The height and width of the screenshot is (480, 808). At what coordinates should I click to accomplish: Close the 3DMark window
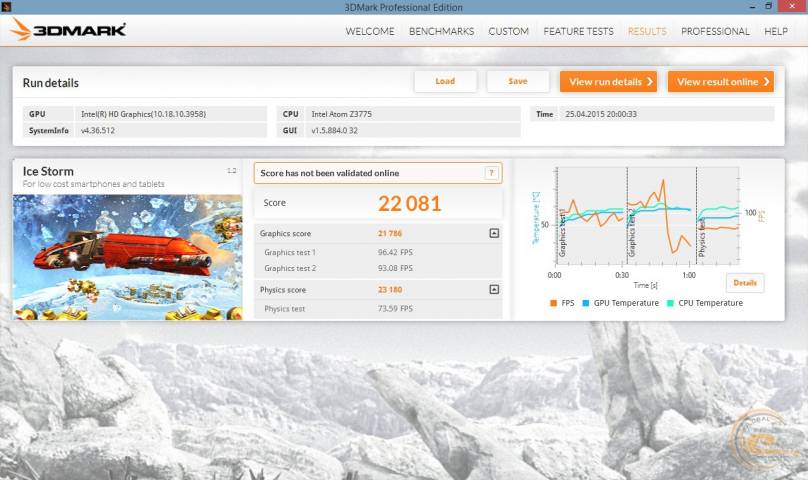click(793, 7)
